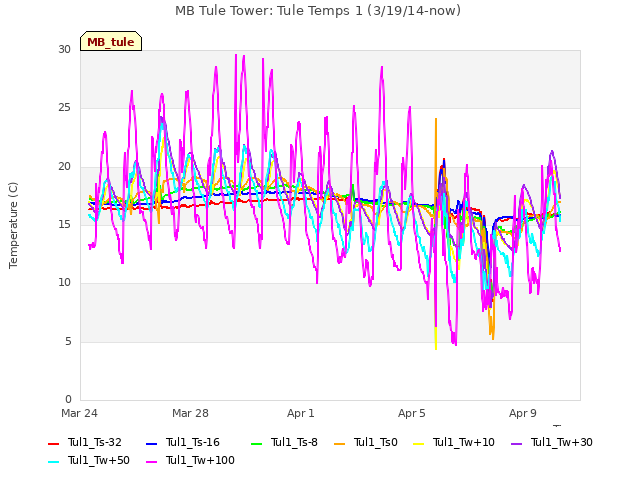Image resolution: width=640 pixels, height=480 pixels.
Task: Click the 10 y-axis tick label
Action: [x=64, y=282]
